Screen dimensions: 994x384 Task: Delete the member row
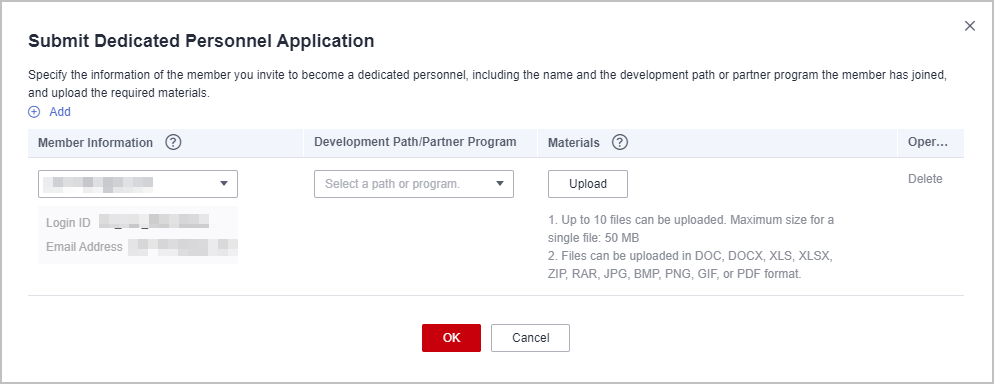click(x=925, y=179)
